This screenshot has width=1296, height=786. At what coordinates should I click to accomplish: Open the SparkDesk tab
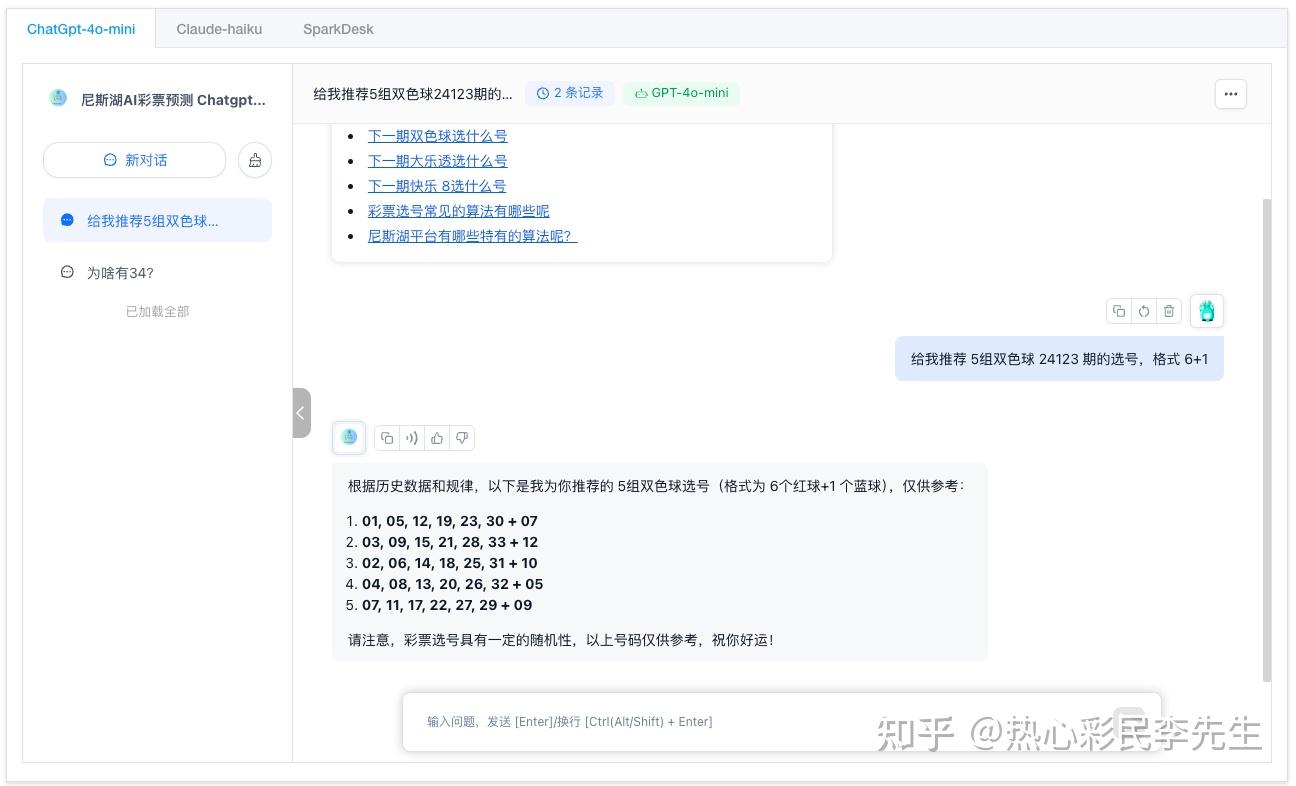click(338, 29)
